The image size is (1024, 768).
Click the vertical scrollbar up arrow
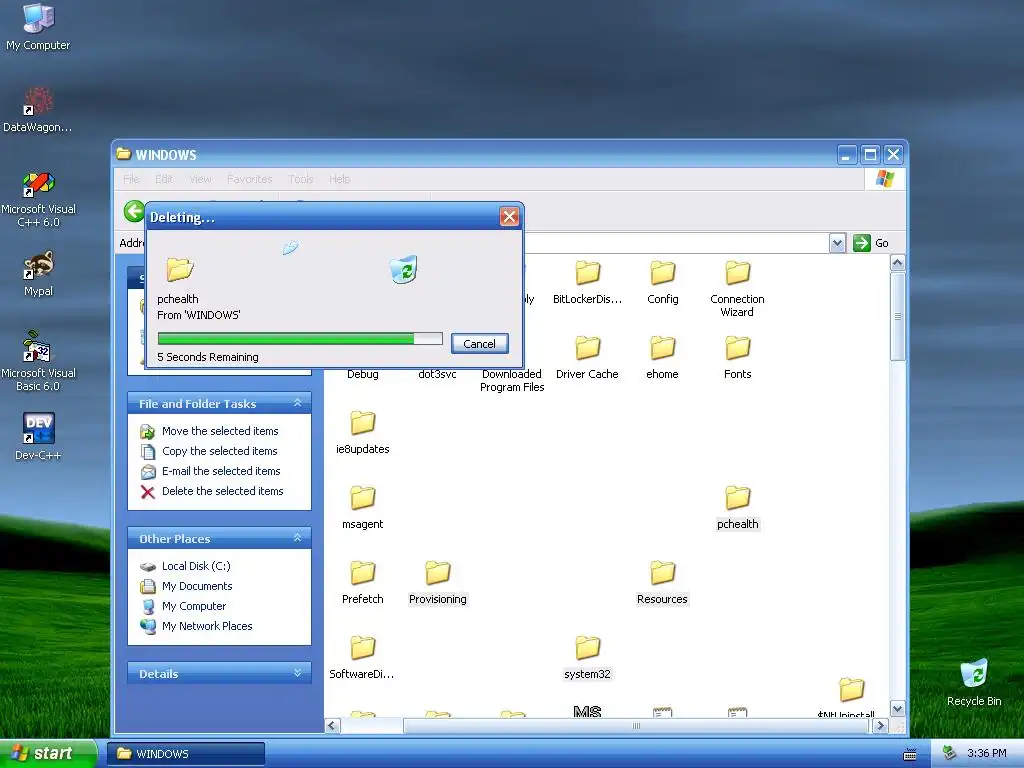click(898, 263)
